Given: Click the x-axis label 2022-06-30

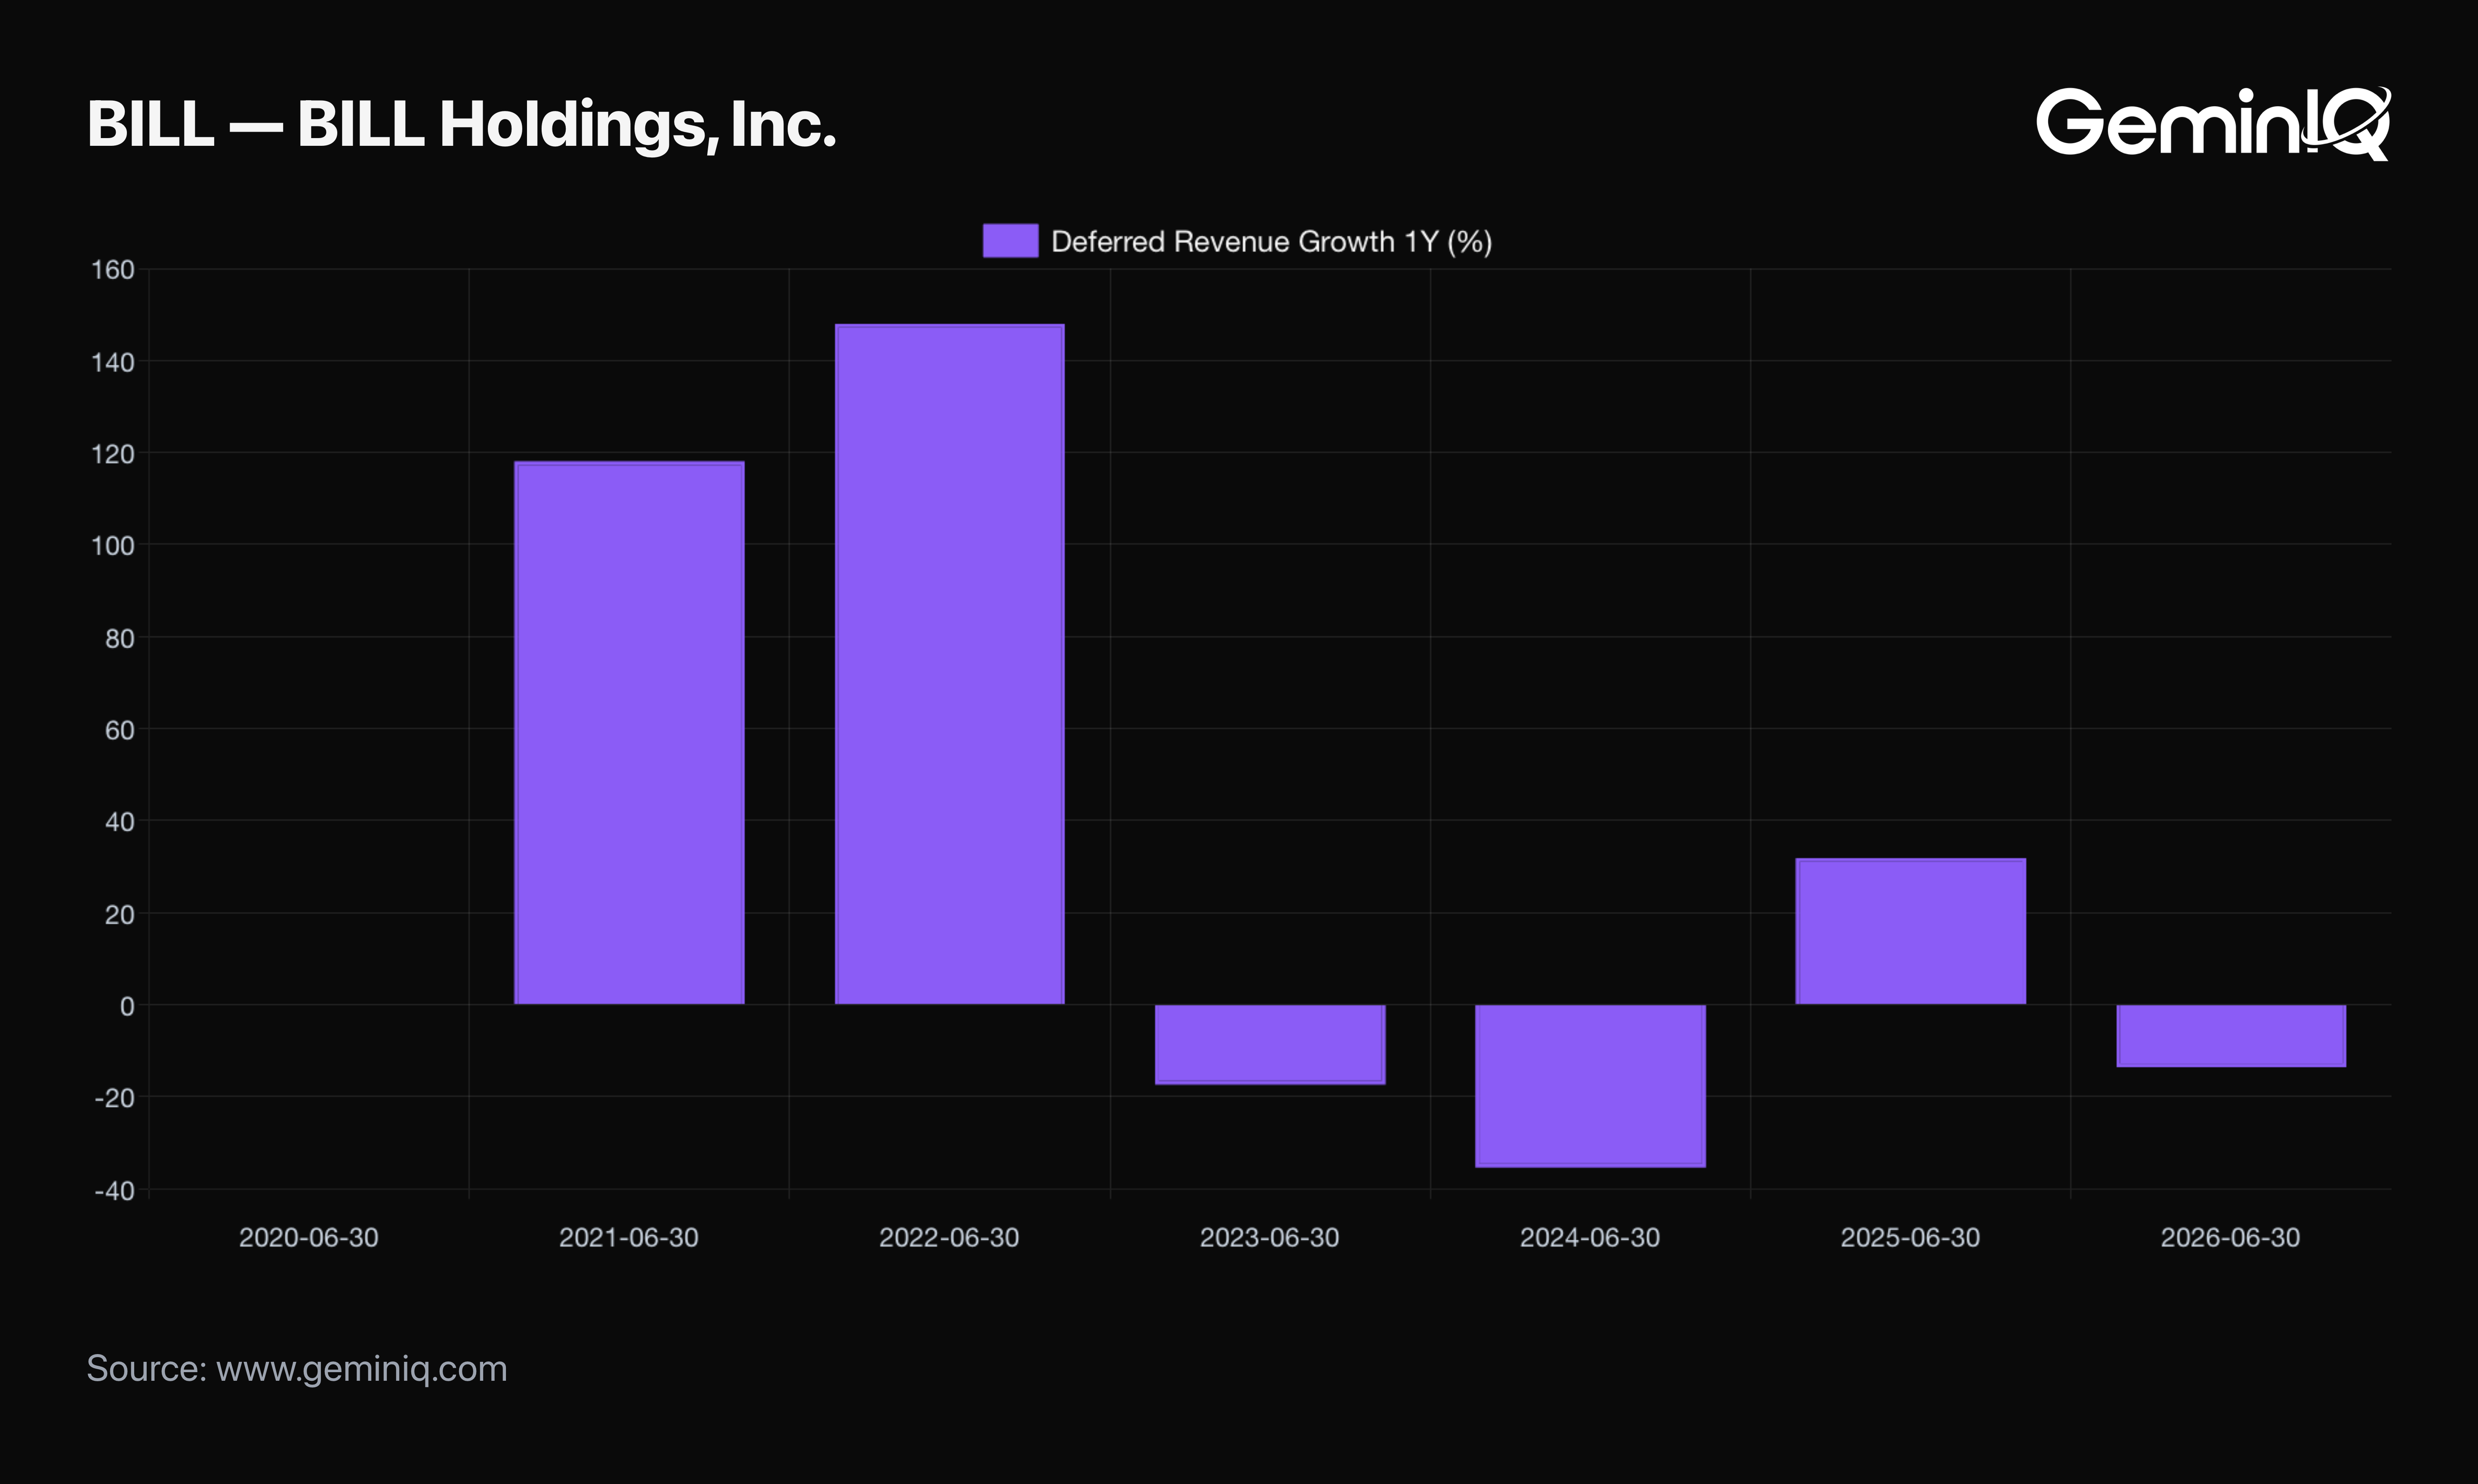Looking at the screenshot, I should click(949, 1238).
